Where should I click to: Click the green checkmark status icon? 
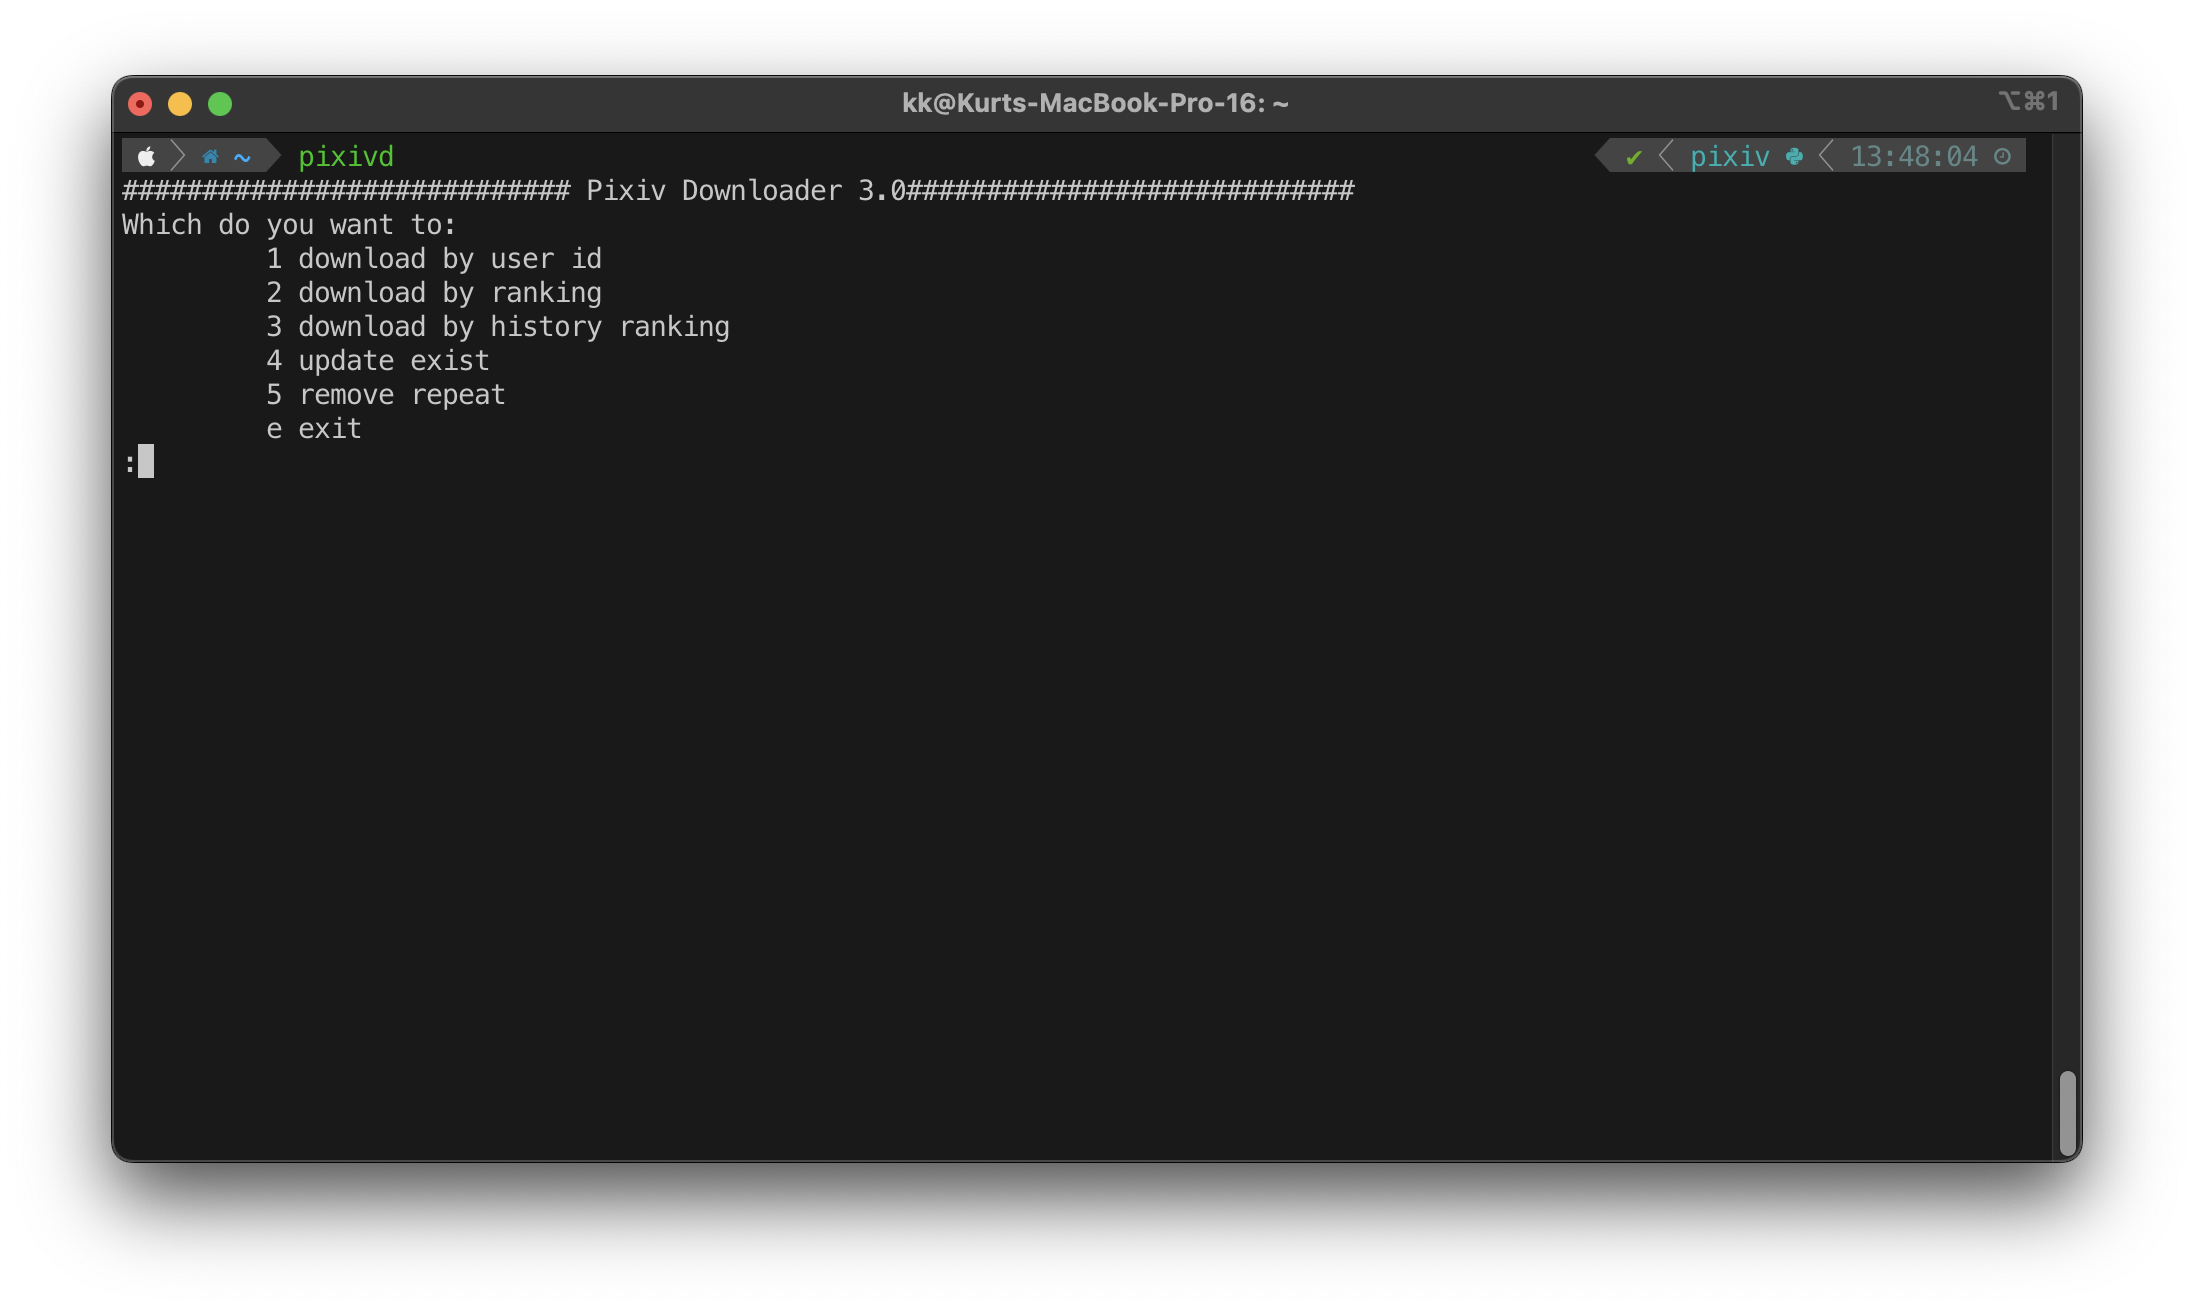point(1634,157)
